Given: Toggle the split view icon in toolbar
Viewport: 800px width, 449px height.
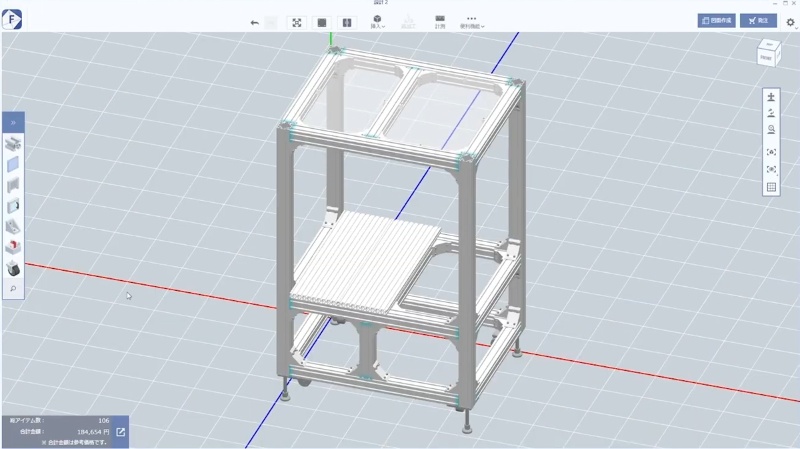Looking at the screenshot, I should coord(347,22).
